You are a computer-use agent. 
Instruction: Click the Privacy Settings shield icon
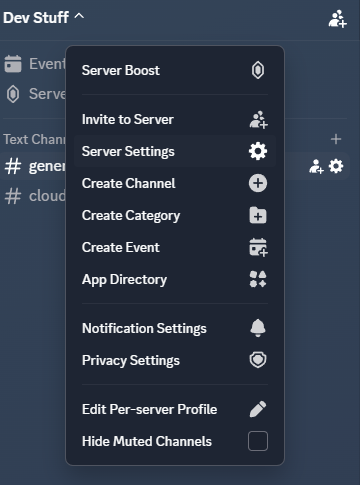tap(258, 360)
